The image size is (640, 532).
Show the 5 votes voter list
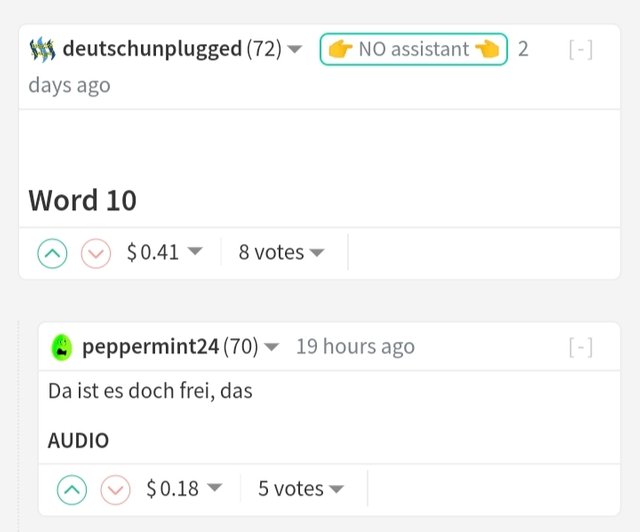point(301,489)
